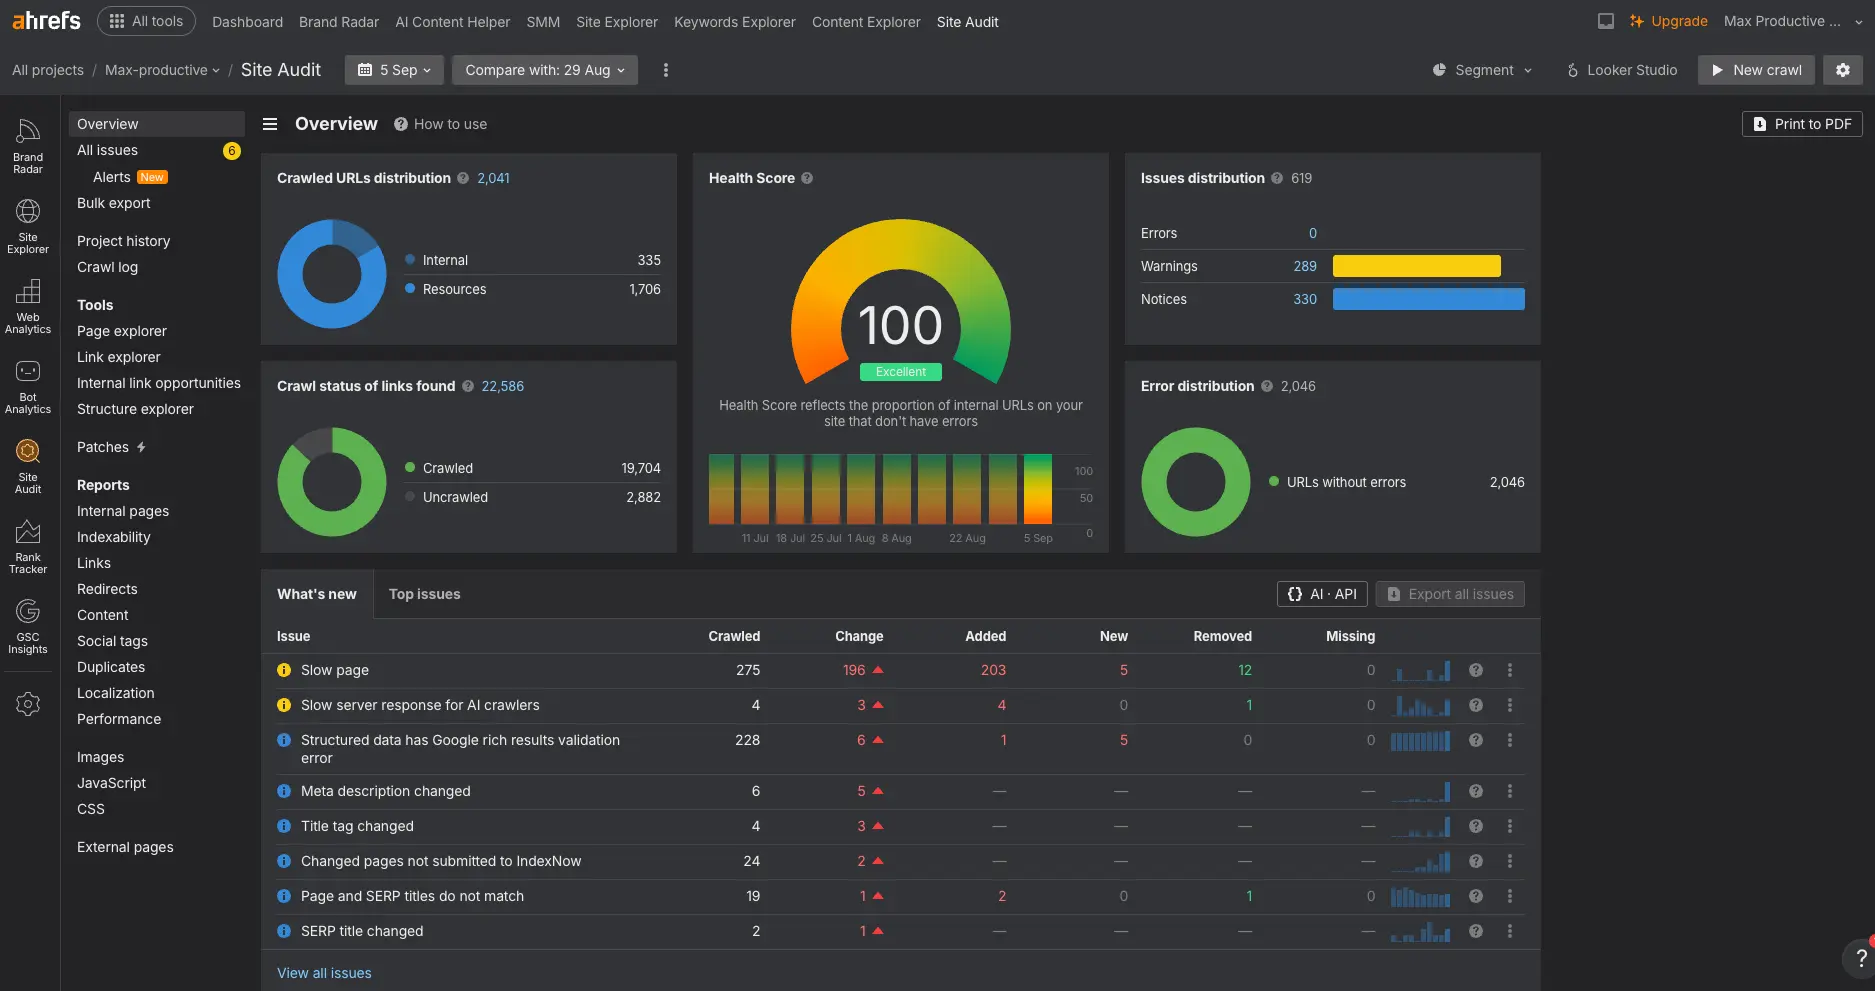Switch to the Top issues tab

coord(424,594)
